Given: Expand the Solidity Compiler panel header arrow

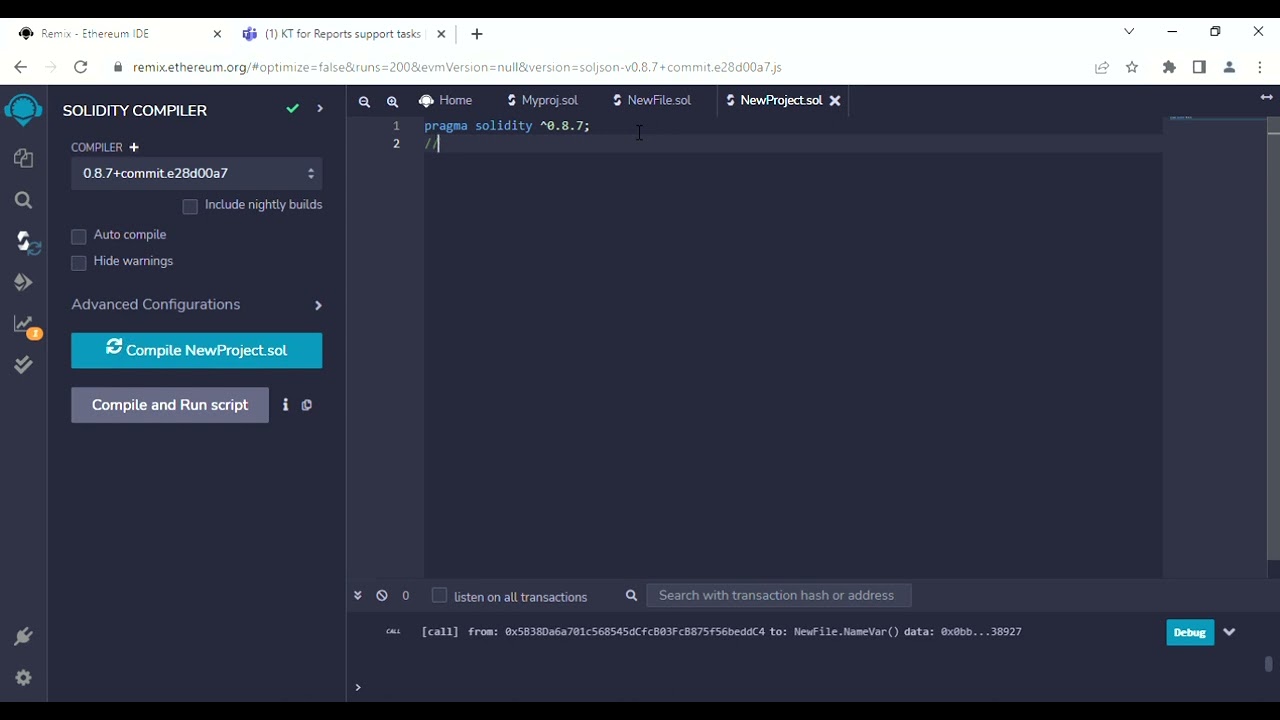Looking at the screenshot, I should 320,108.
